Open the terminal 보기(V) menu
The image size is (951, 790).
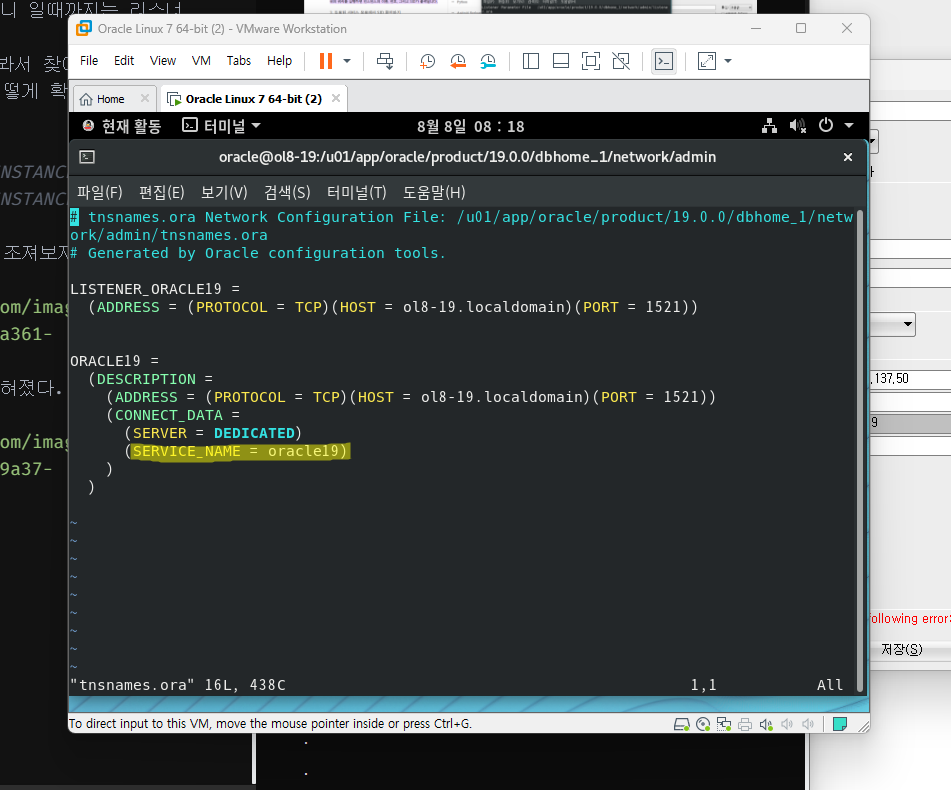(x=224, y=193)
